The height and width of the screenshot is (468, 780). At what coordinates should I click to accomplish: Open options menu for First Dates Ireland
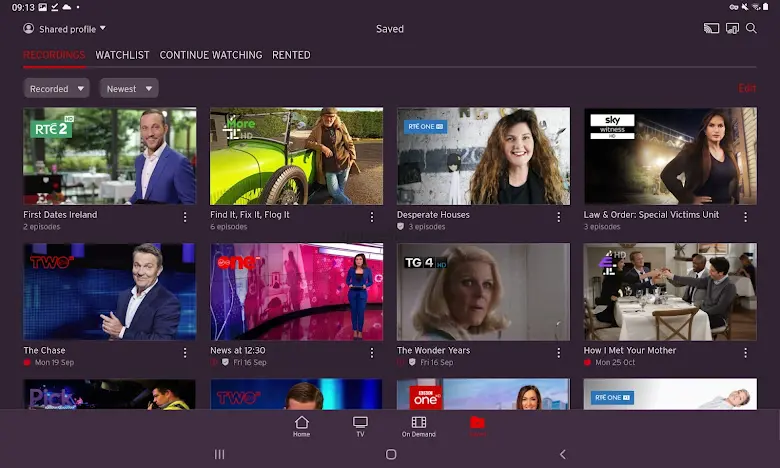pos(185,217)
